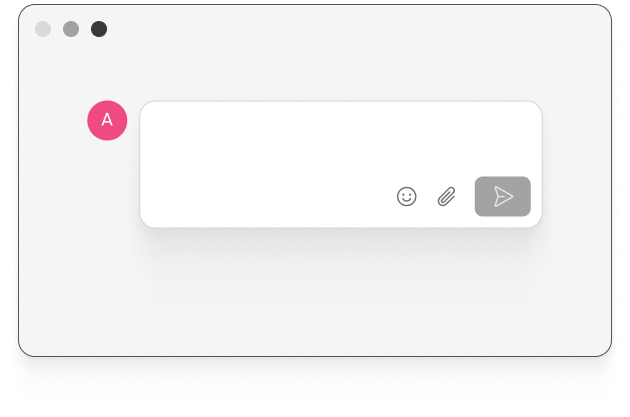630x417 pixels.
Task: Select the gray send button
Action: (502, 196)
